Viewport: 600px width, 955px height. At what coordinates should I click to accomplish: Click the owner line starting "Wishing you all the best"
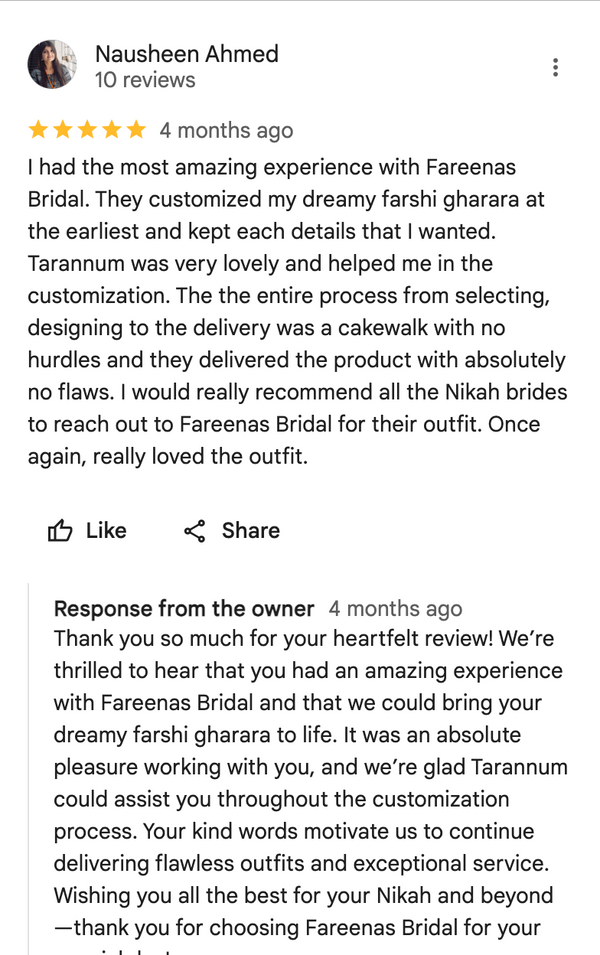[x=303, y=895]
